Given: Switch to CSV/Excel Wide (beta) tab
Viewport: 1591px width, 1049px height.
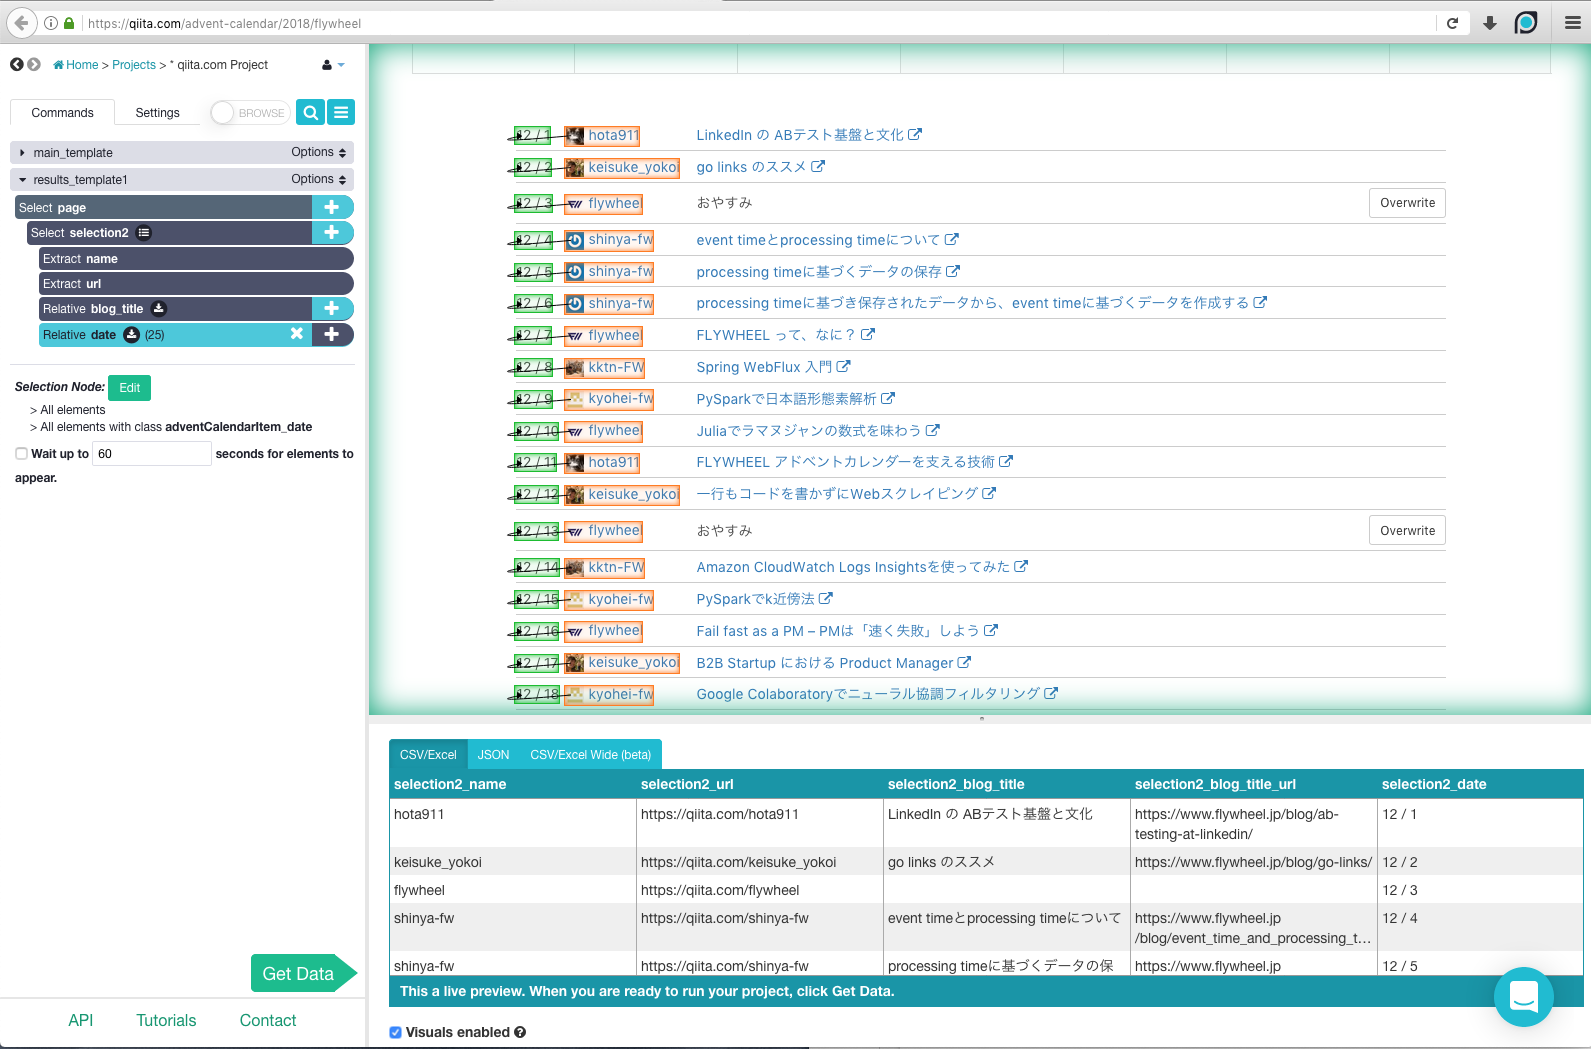Looking at the screenshot, I should [590, 755].
